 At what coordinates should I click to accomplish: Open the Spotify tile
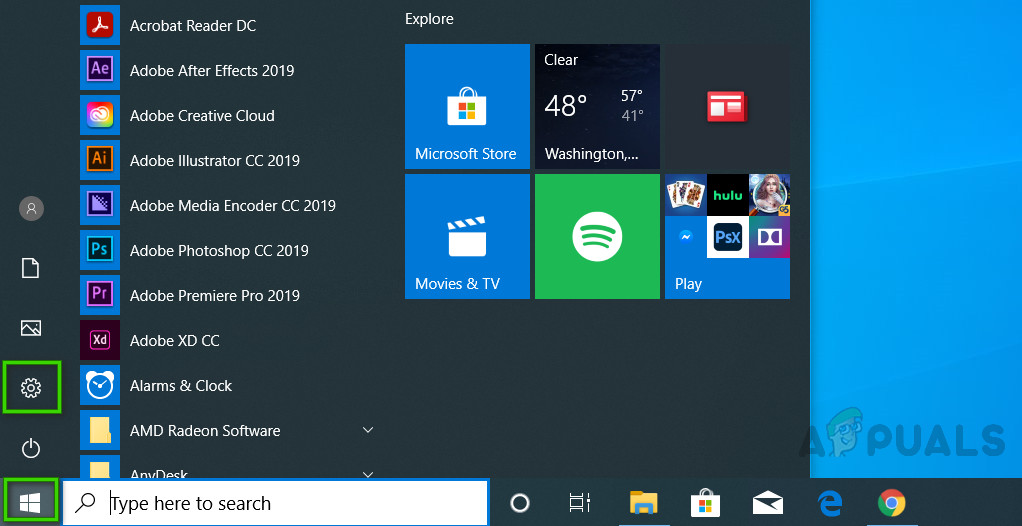pos(597,236)
